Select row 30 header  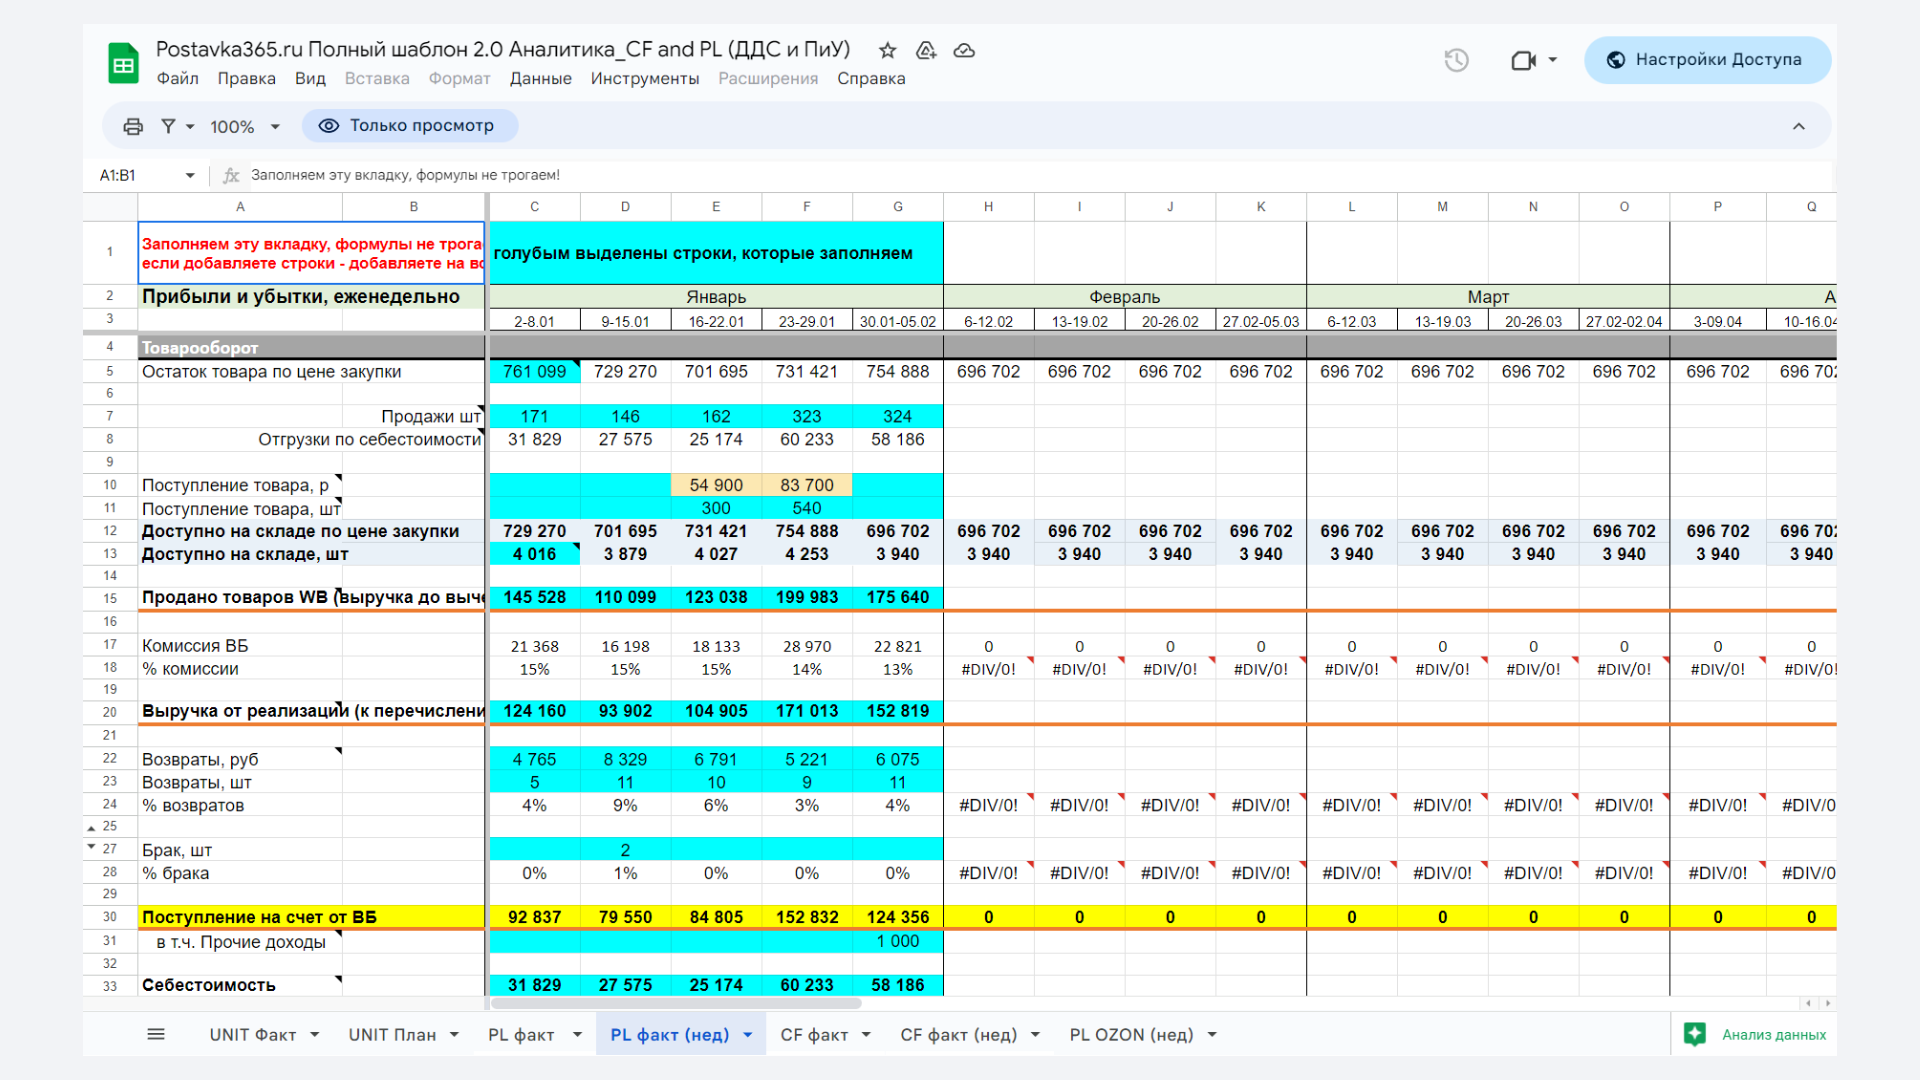pyautogui.click(x=110, y=917)
